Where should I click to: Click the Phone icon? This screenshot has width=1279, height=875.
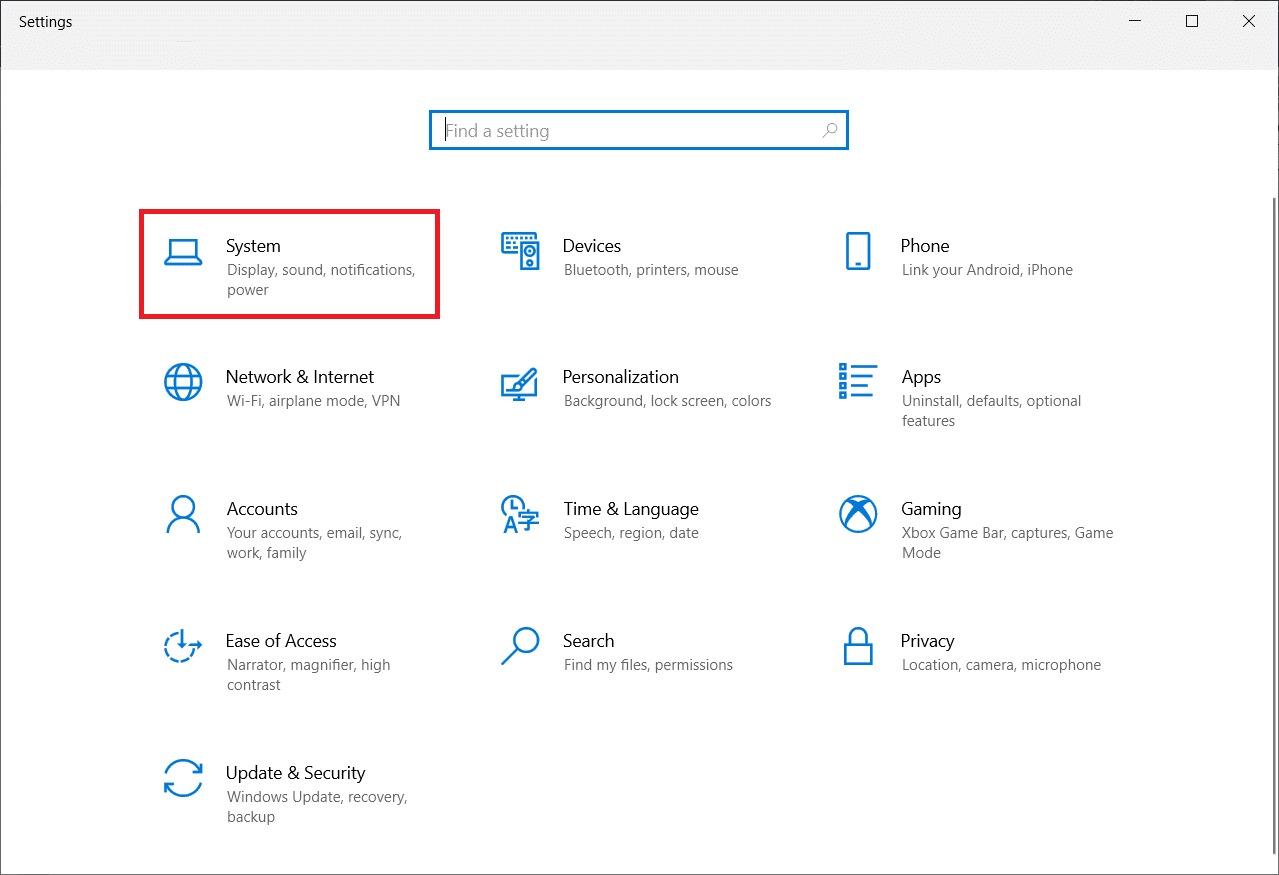(858, 251)
